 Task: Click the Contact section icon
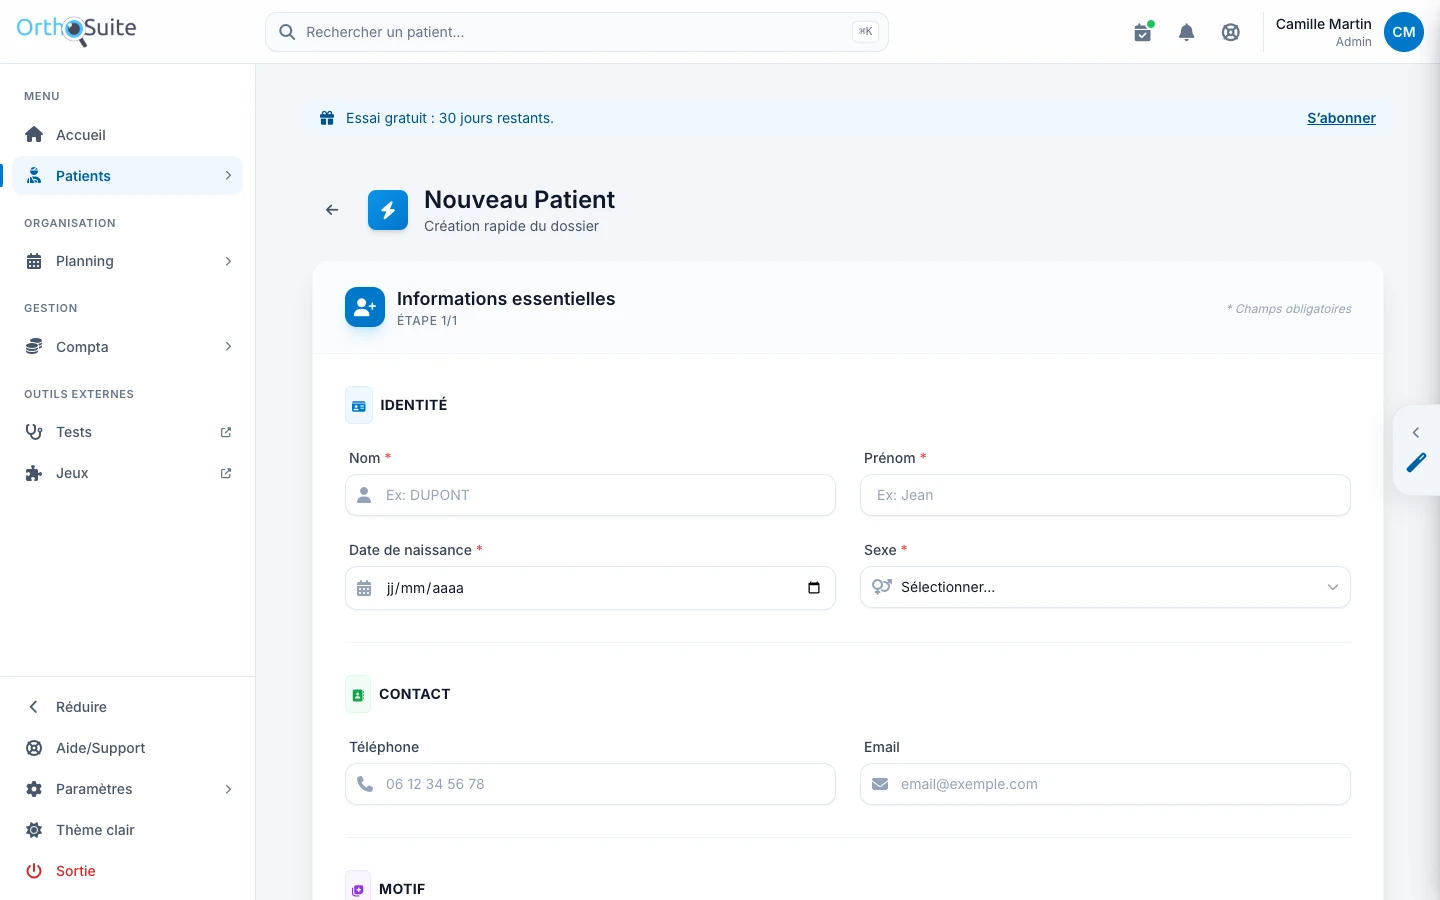coord(358,694)
